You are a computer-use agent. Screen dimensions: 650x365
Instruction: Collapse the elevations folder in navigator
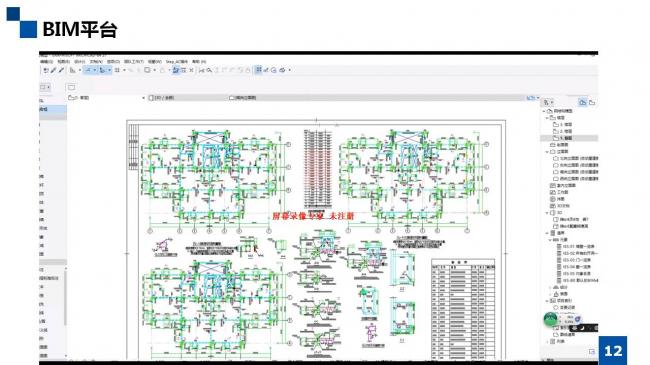point(547,152)
